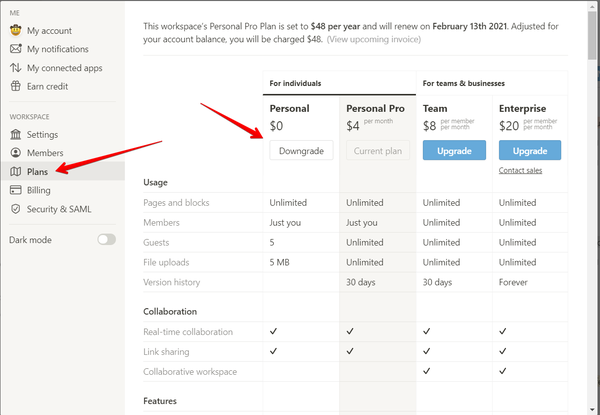This screenshot has height=415, width=600.
Task: Open View upcoming invoice link
Action: (374, 39)
